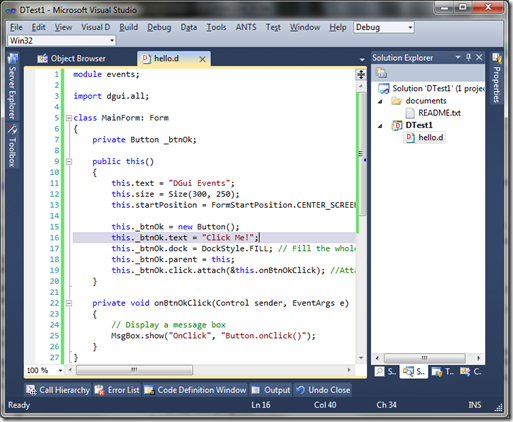
Task: Switch to the C.. bottom panel tab
Action: [470, 371]
